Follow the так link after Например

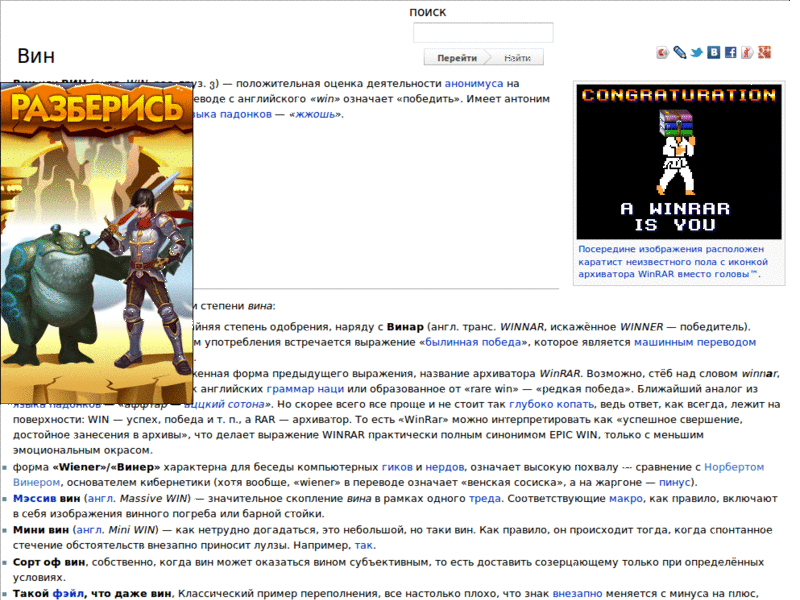coord(364,545)
